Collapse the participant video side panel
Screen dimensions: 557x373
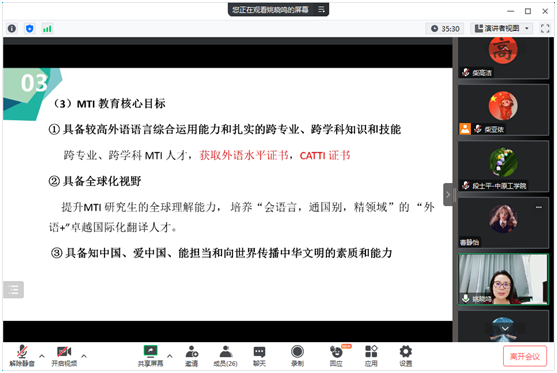(x=448, y=194)
